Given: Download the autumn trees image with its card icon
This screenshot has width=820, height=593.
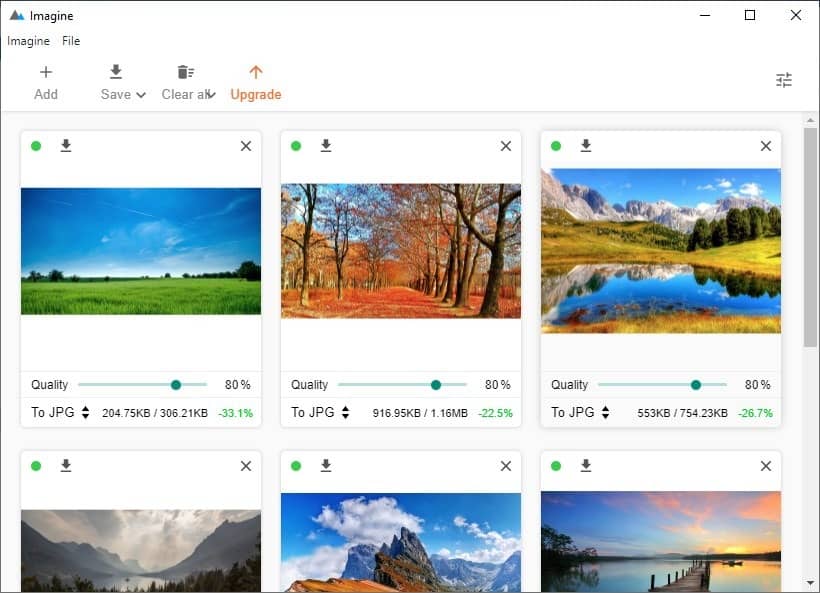Looking at the screenshot, I should (x=326, y=145).
